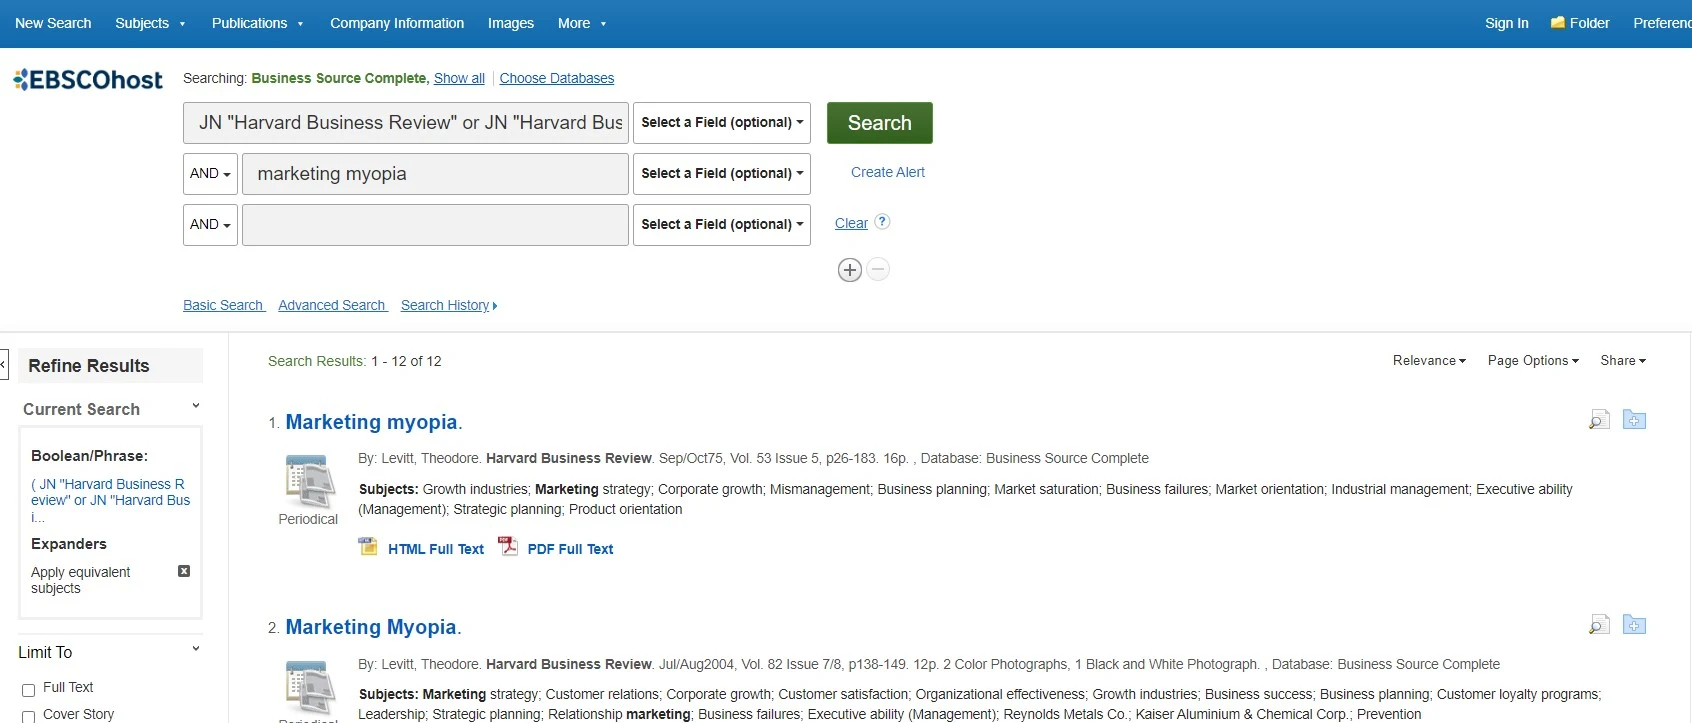Open the Share dropdown
Viewport: 1692px width, 723px height.
pos(1623,360)
